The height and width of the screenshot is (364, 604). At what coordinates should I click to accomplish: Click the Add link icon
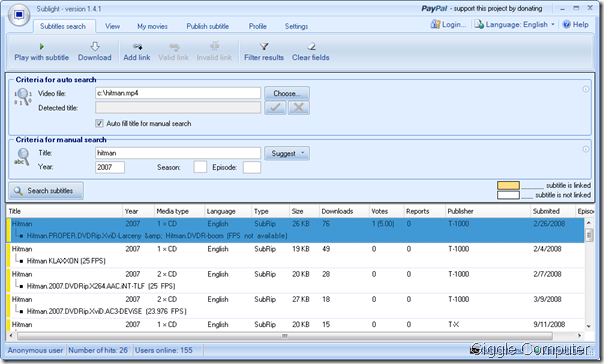[137, 47]
